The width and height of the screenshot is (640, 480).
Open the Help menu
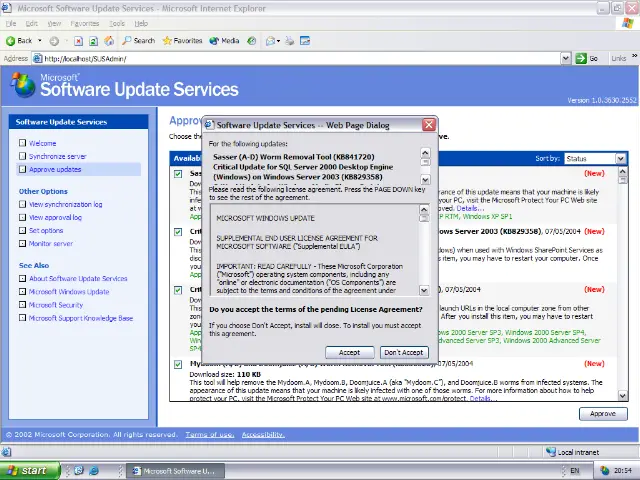point(141,23)
